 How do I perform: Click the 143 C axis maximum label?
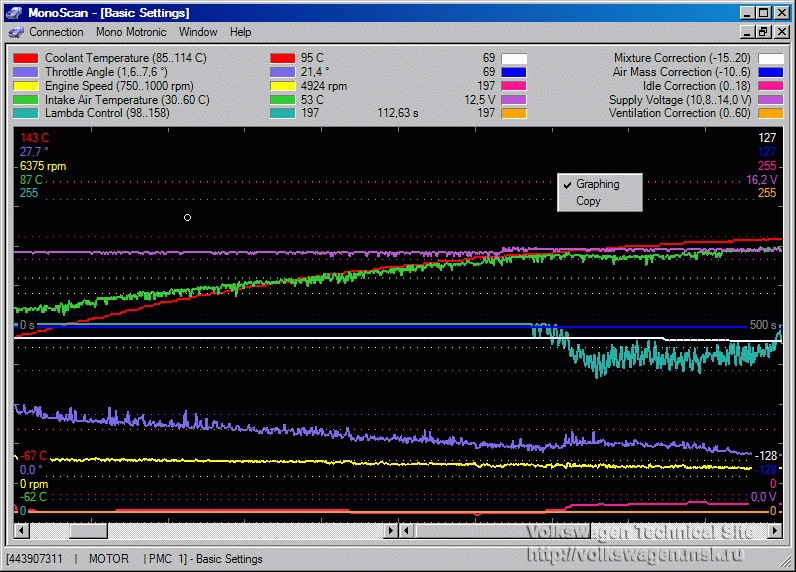[35, 138]
